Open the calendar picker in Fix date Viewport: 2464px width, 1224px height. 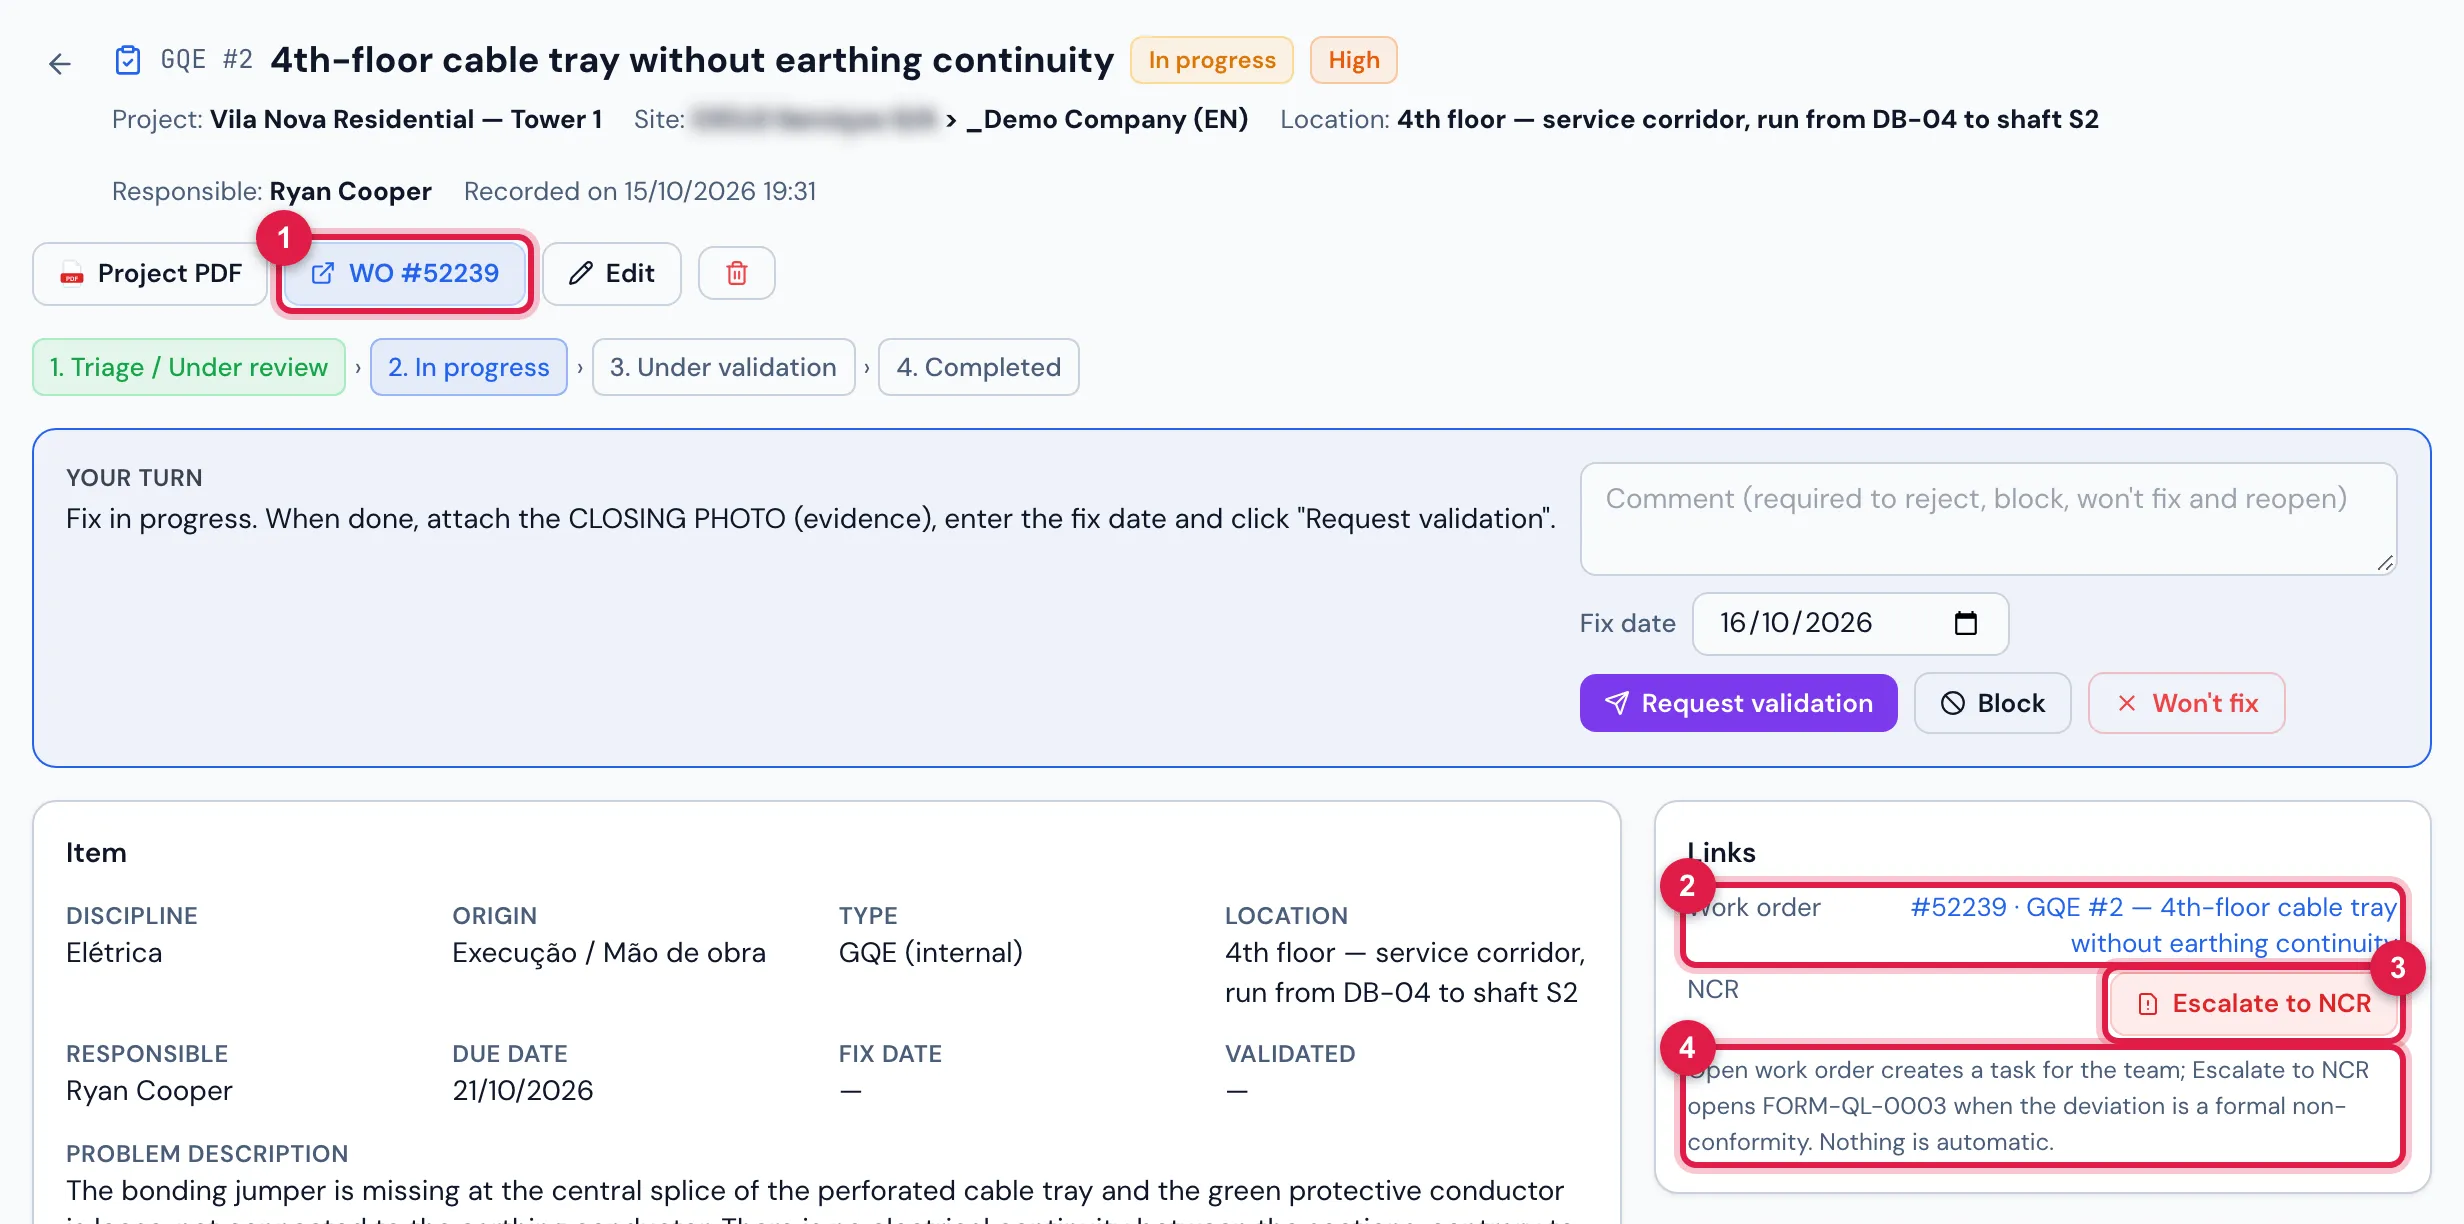(x=1966, y=624)
